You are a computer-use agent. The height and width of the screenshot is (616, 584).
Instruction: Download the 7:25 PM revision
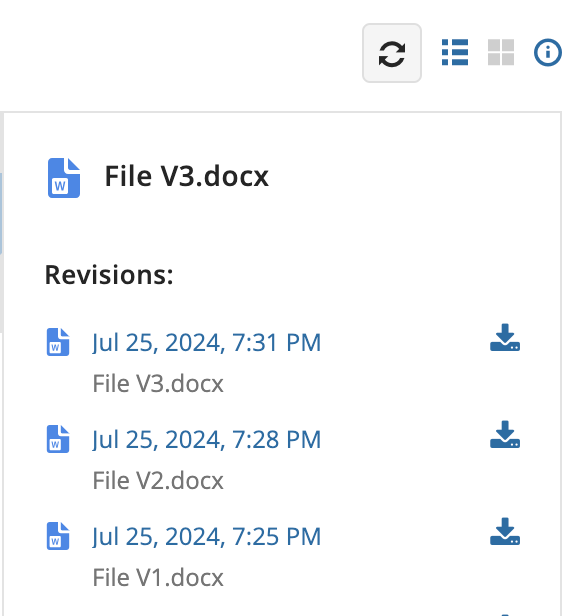tap(505, 532)
